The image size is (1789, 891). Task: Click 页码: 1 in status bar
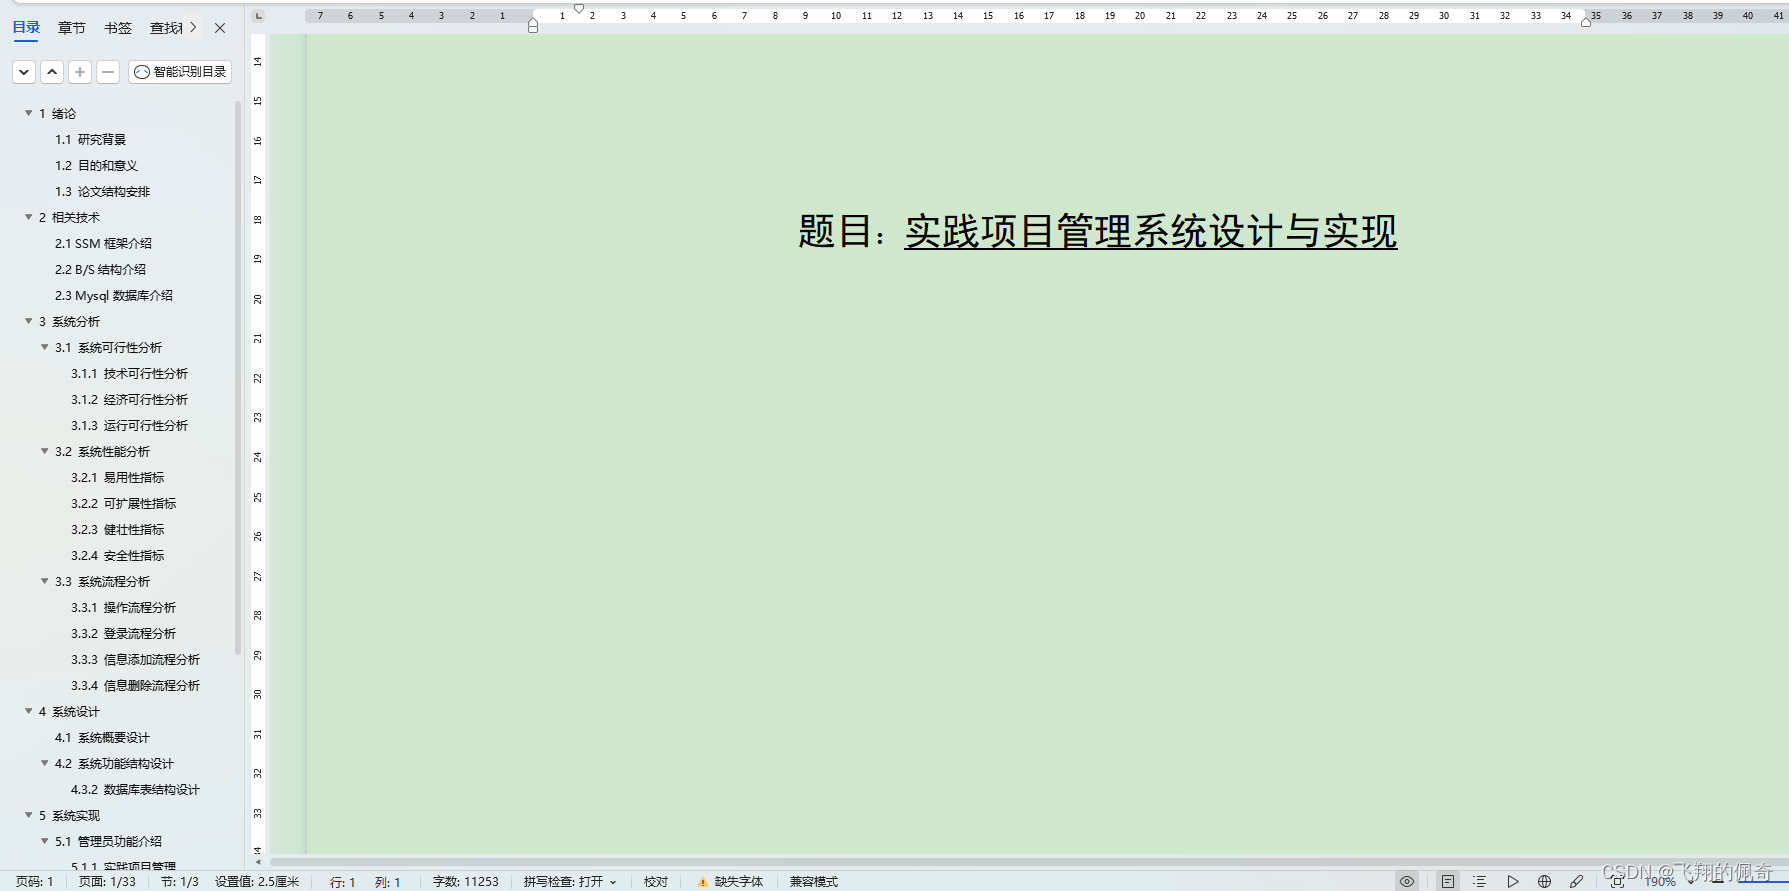click(x=35, y=882)
